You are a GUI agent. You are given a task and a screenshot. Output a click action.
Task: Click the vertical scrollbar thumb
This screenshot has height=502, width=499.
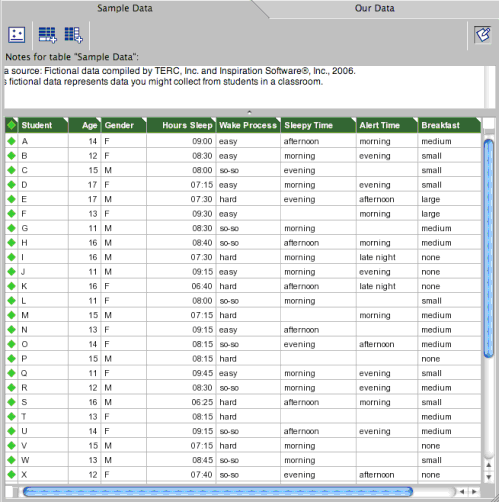tap(489, 248)
